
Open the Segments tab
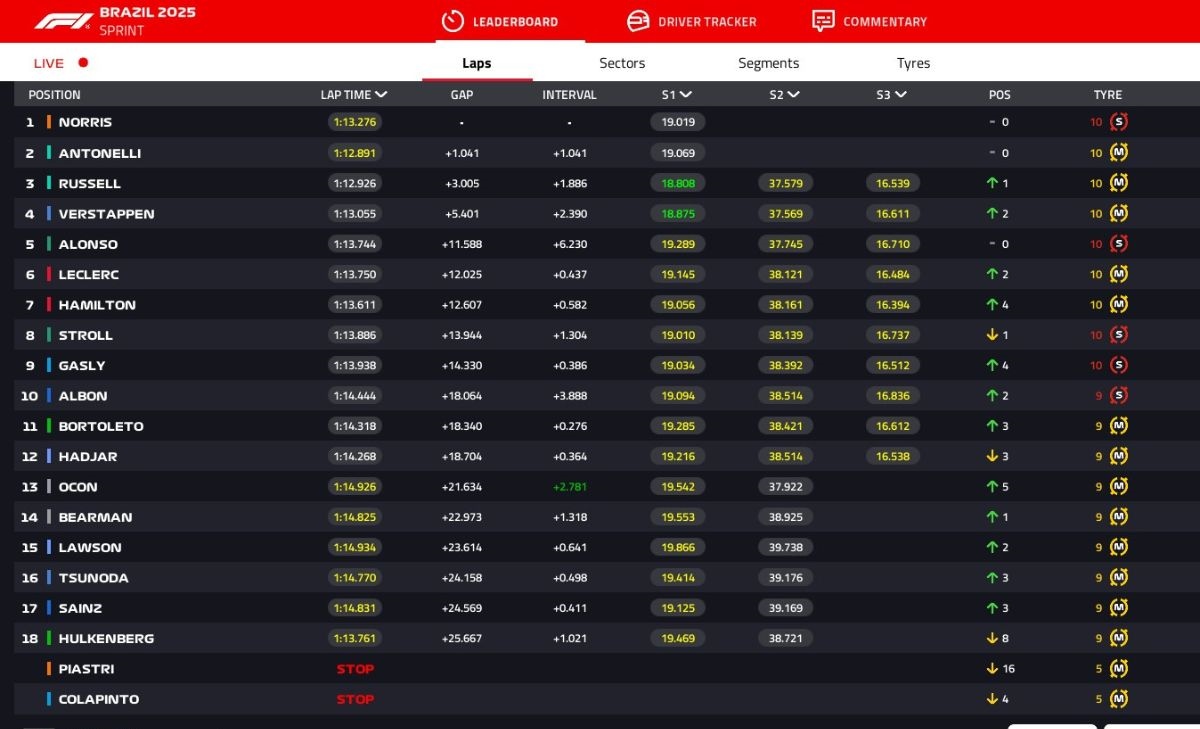click(768, 63)
